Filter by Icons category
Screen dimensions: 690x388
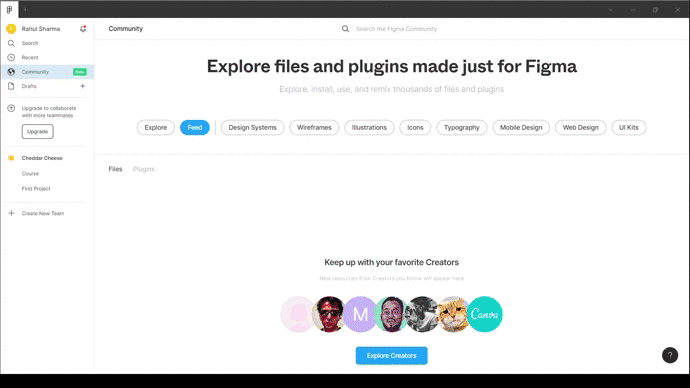coord(415,128)
